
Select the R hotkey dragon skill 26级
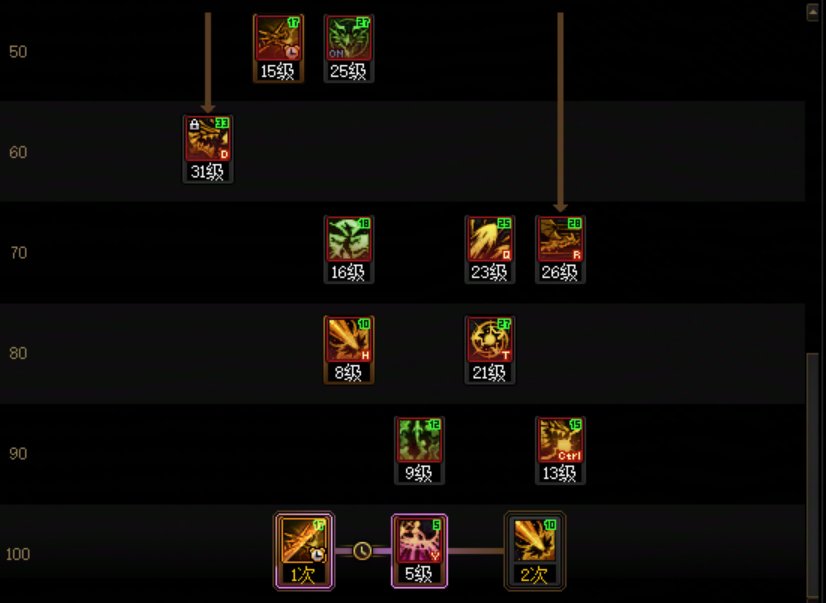point(560,250)
